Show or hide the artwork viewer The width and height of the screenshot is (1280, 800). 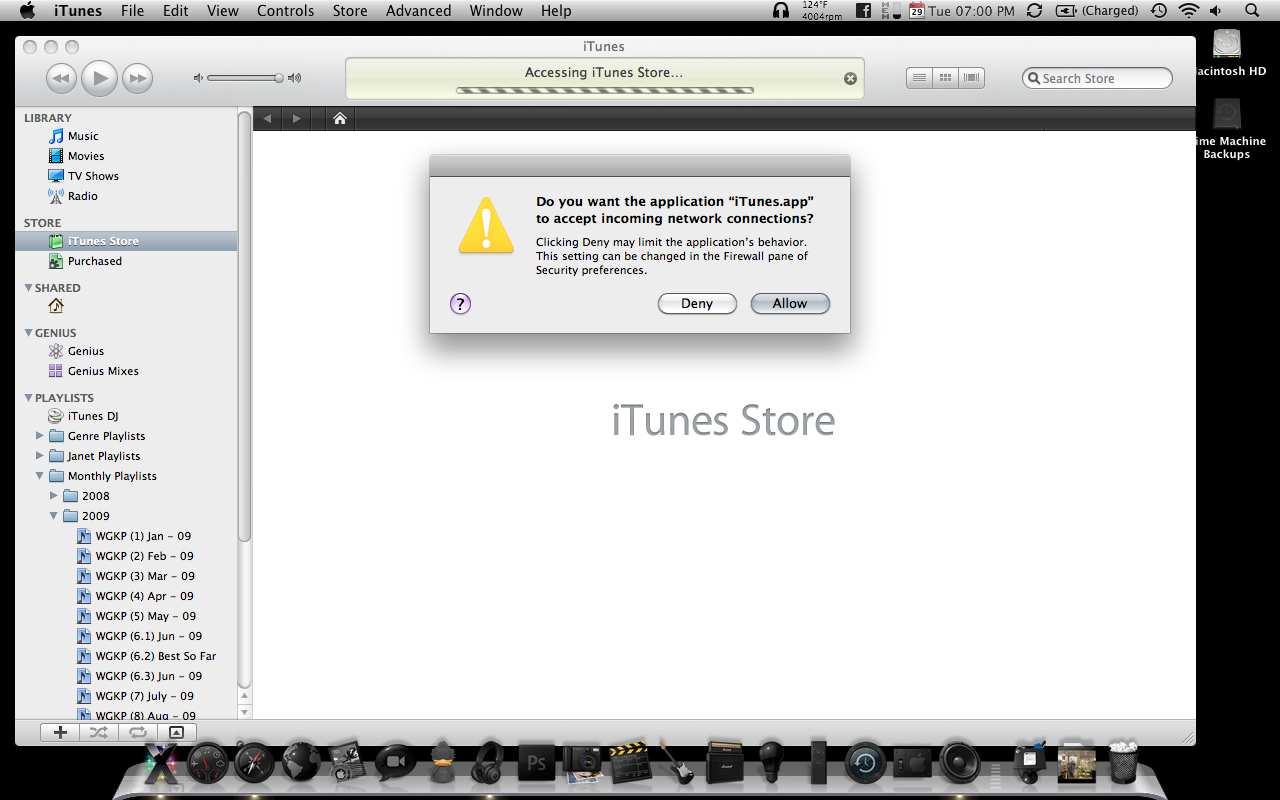pyautogui.click(x=176, y=732)
